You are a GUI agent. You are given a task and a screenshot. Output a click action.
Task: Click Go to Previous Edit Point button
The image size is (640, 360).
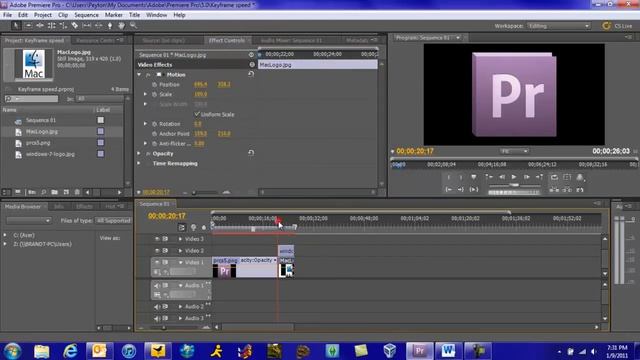[x=489, y=177]
